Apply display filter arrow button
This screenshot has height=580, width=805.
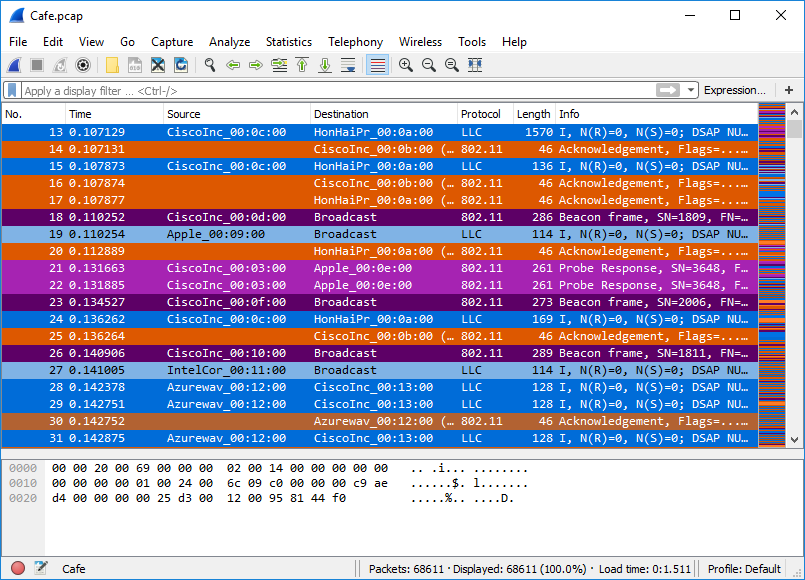tap(668, 90)
